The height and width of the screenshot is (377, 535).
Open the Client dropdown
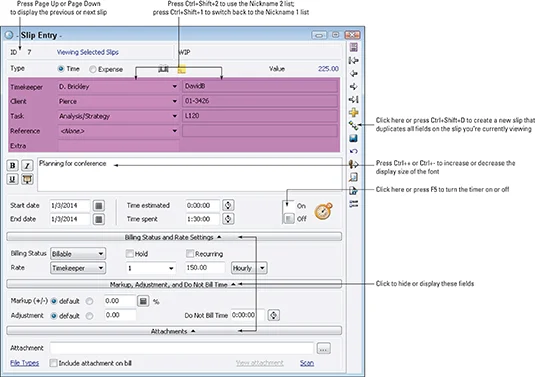[x=175, y=101]
